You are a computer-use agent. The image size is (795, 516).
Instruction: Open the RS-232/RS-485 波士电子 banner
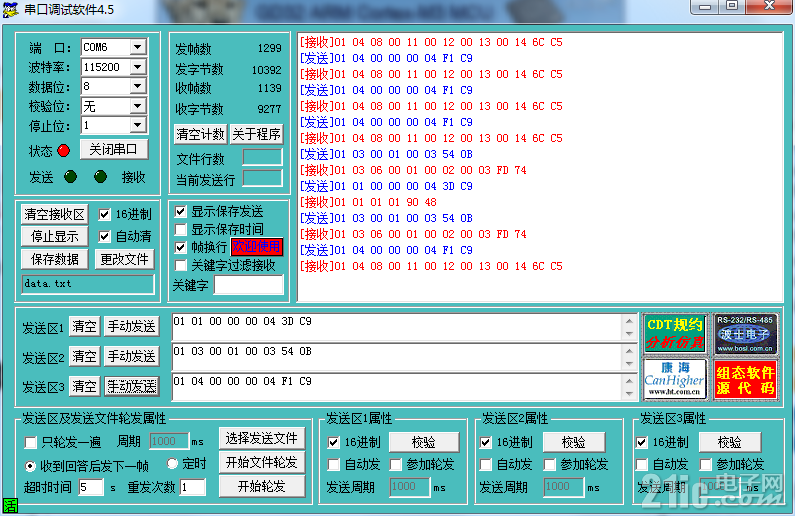coord(745,333)
